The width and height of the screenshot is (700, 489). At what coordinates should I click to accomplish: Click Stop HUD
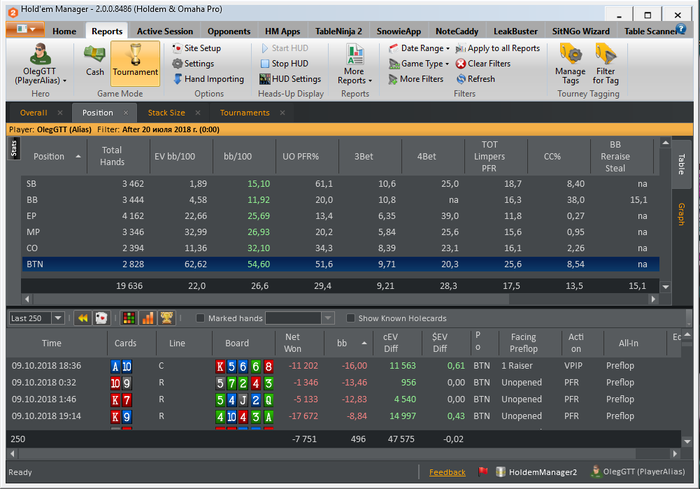click(284, 63)
